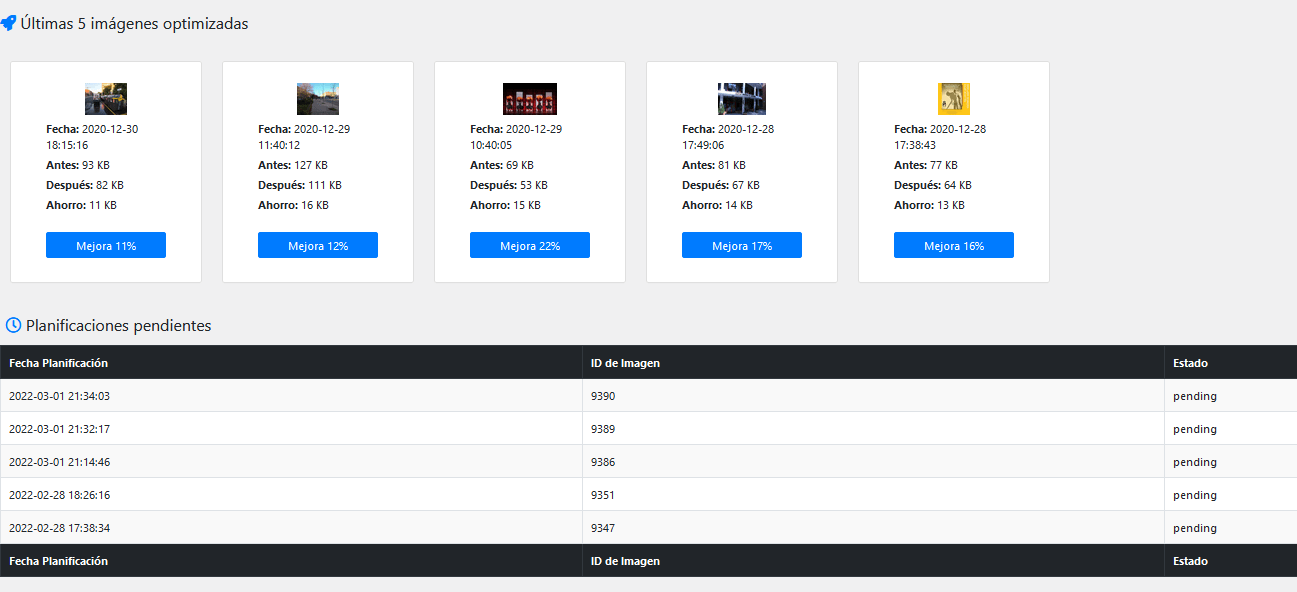The image size is (1297, 592).
Task: Click Antes: 69 KB text
Action: [x=502, y=165]
